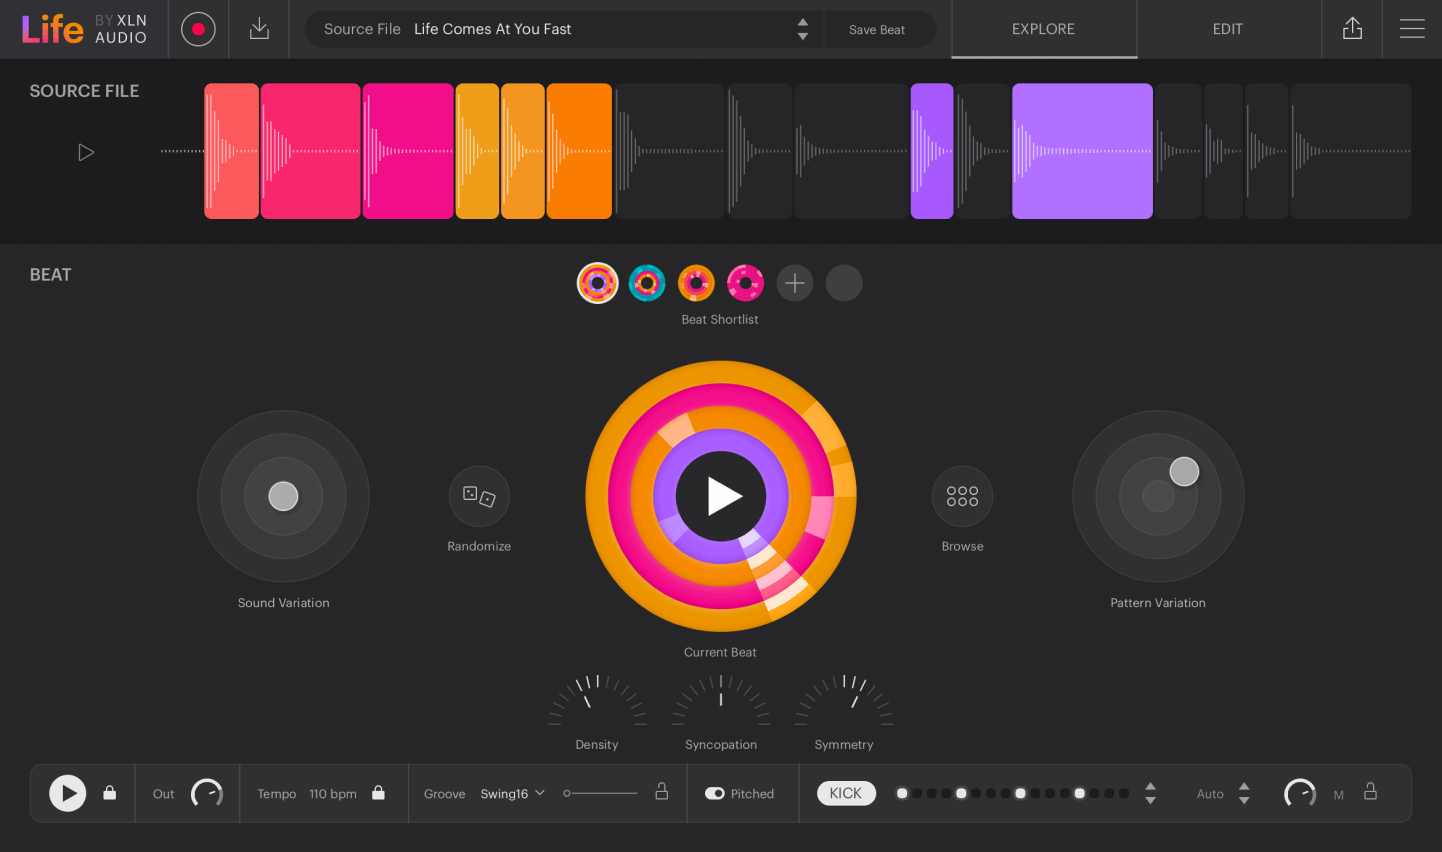The height and width of the screenshot is (852, 1442).
Task: Click the Auto stepper arrows
Action: [x=1244, y=793]
